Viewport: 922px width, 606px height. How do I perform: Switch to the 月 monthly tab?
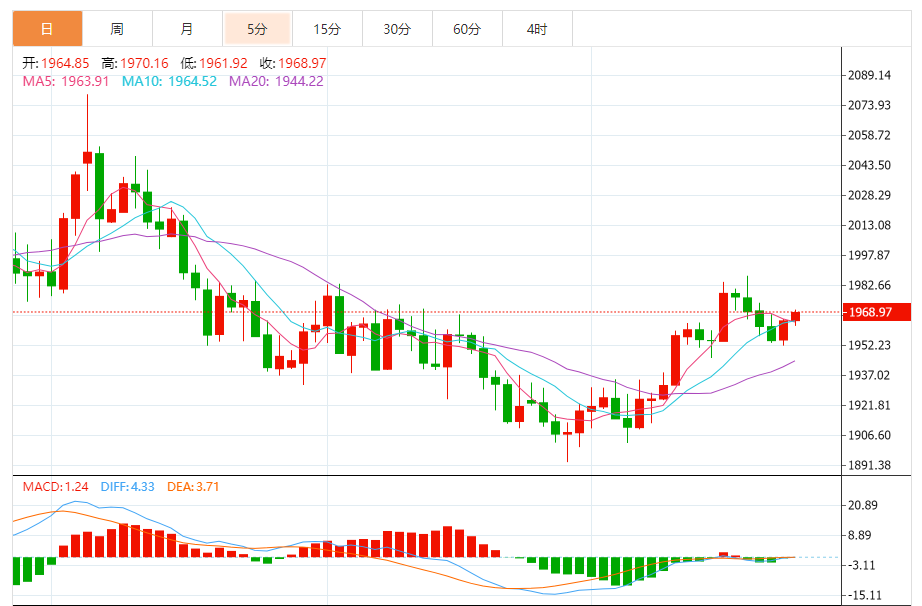(x=187, y=29)
